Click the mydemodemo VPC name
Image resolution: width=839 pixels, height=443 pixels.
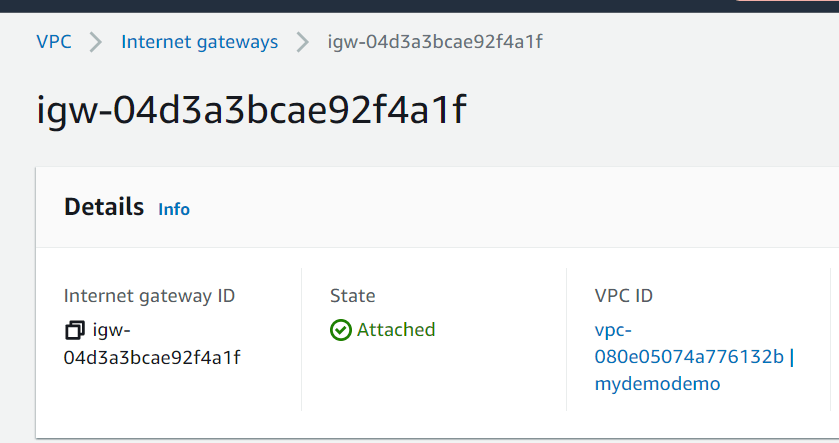(x=657, y=383)
